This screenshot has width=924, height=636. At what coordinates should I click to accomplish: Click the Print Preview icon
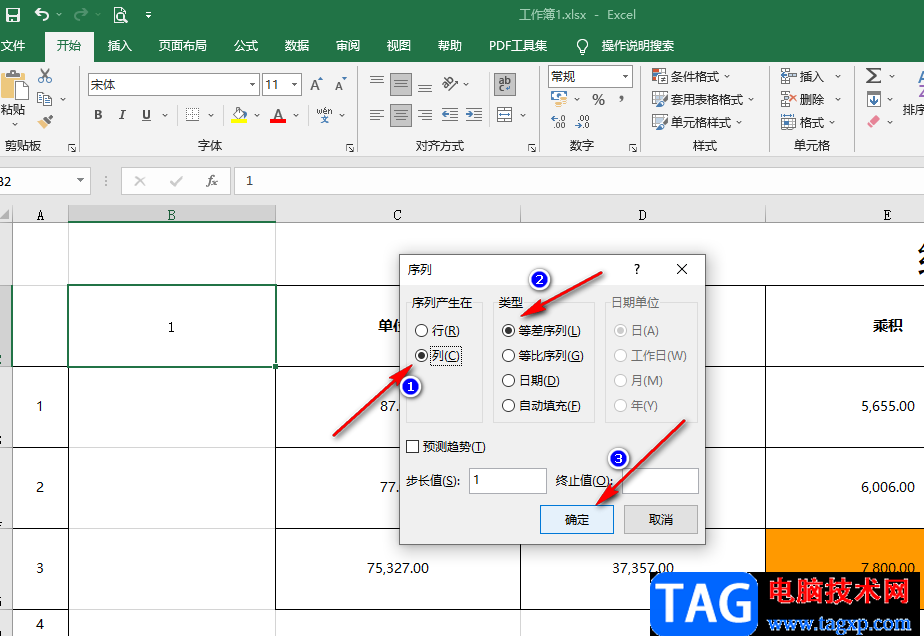[120, 15]
